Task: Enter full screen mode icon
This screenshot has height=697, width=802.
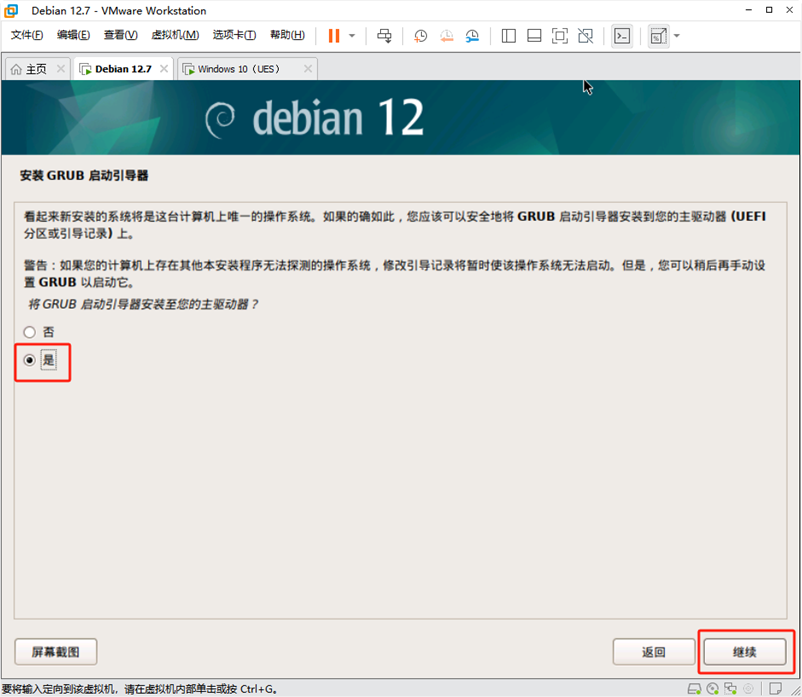Action: click(x=560, y=36)
